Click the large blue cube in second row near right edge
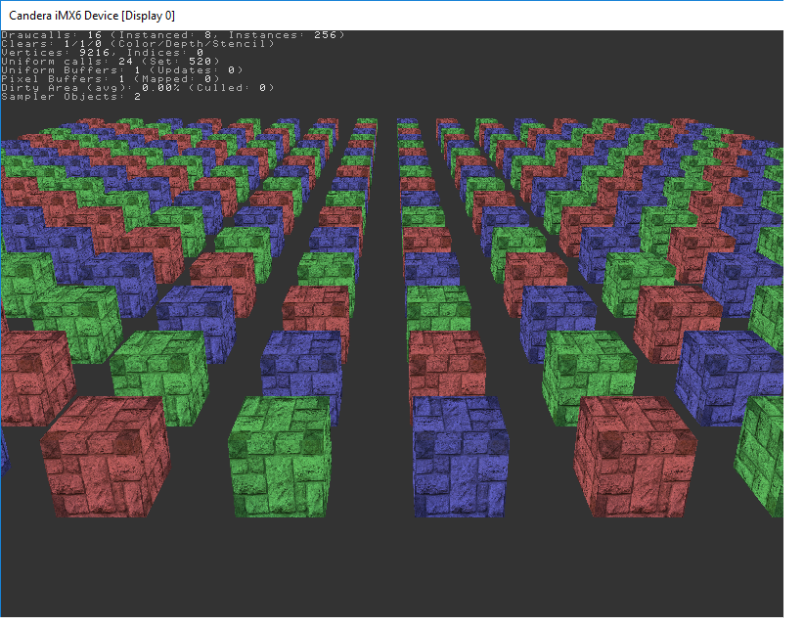 click(729, 377)
